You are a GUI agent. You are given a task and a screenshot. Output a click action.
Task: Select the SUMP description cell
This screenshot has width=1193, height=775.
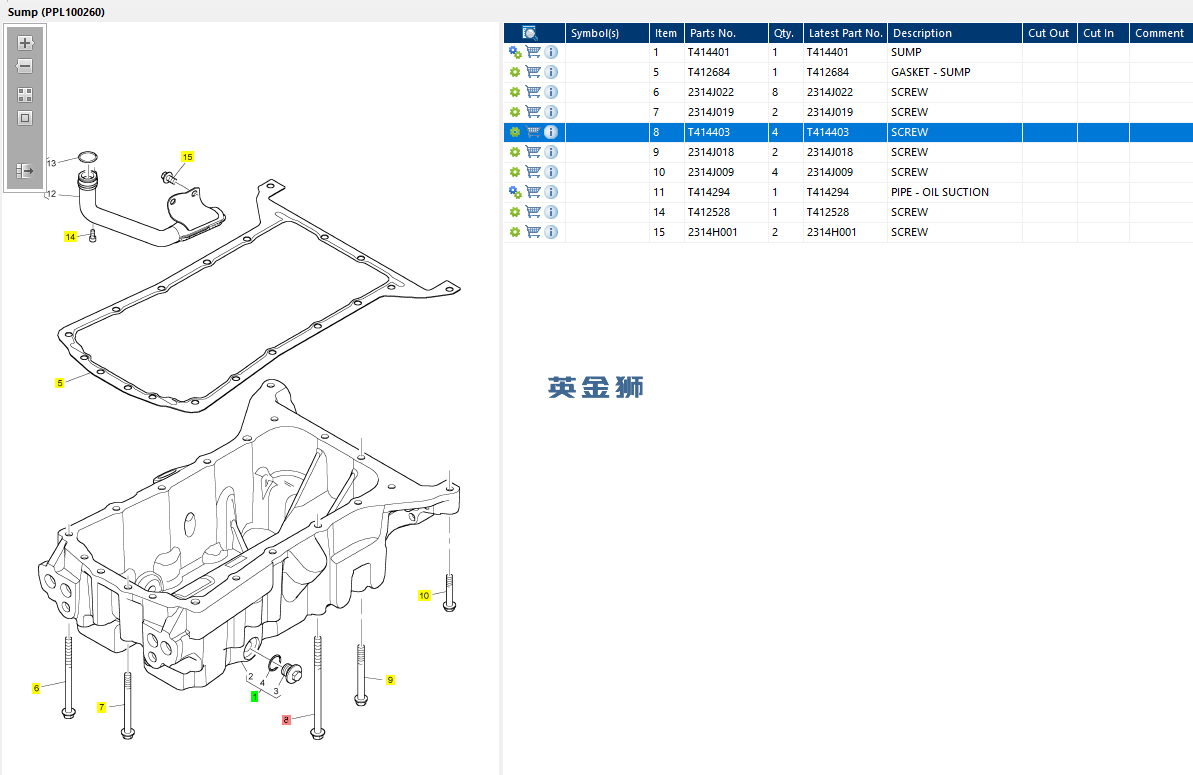tap(955, 52)
